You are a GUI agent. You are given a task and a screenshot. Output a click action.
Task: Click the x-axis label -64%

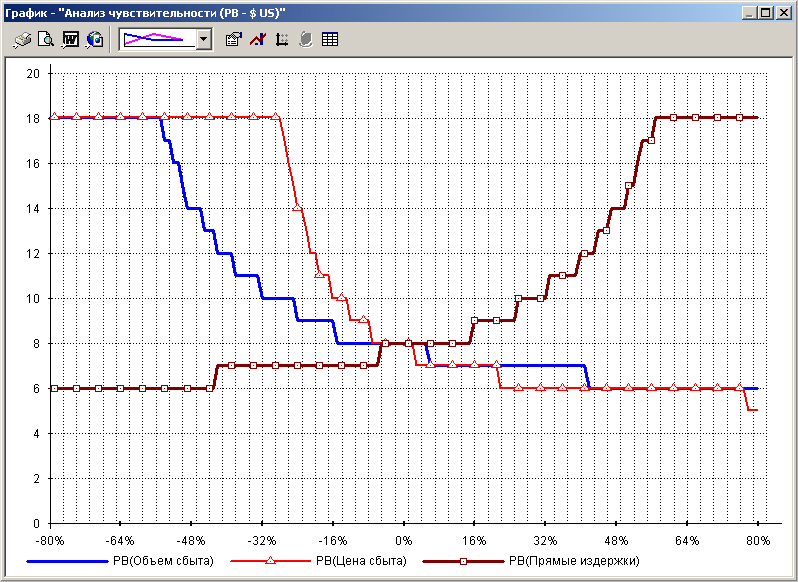120,540
